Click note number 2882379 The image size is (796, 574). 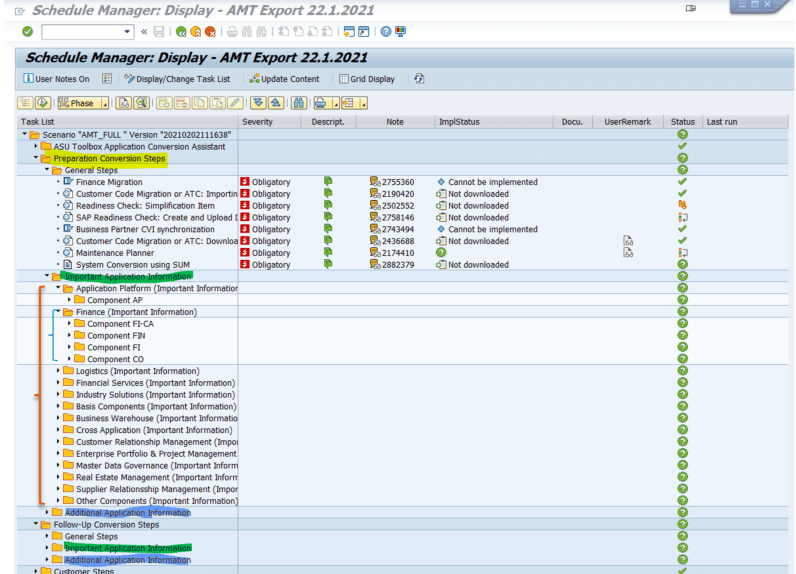point(398,265)
